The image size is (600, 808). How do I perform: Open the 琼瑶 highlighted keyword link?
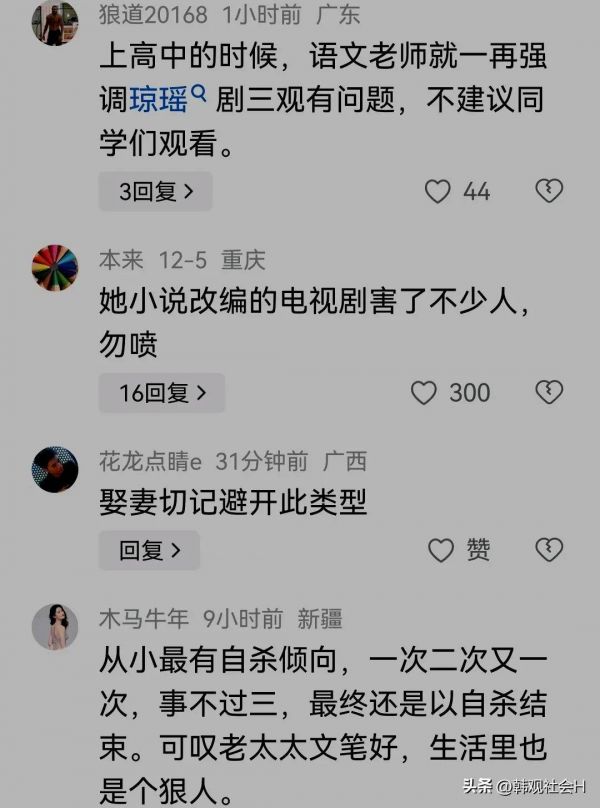tap(158, 99)
